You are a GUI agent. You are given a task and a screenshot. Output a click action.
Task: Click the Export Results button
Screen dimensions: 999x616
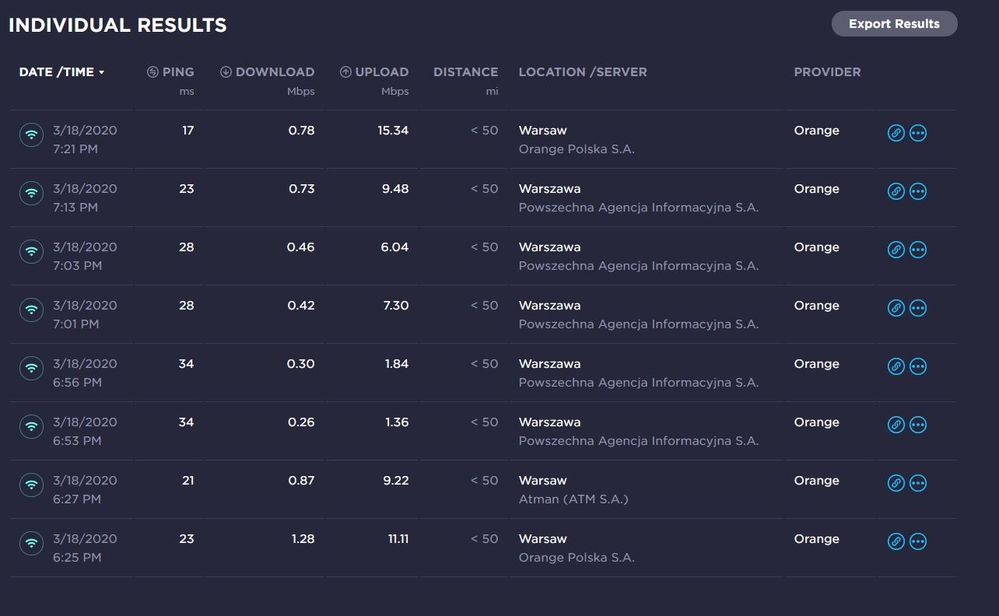click(x=894, y=24)
